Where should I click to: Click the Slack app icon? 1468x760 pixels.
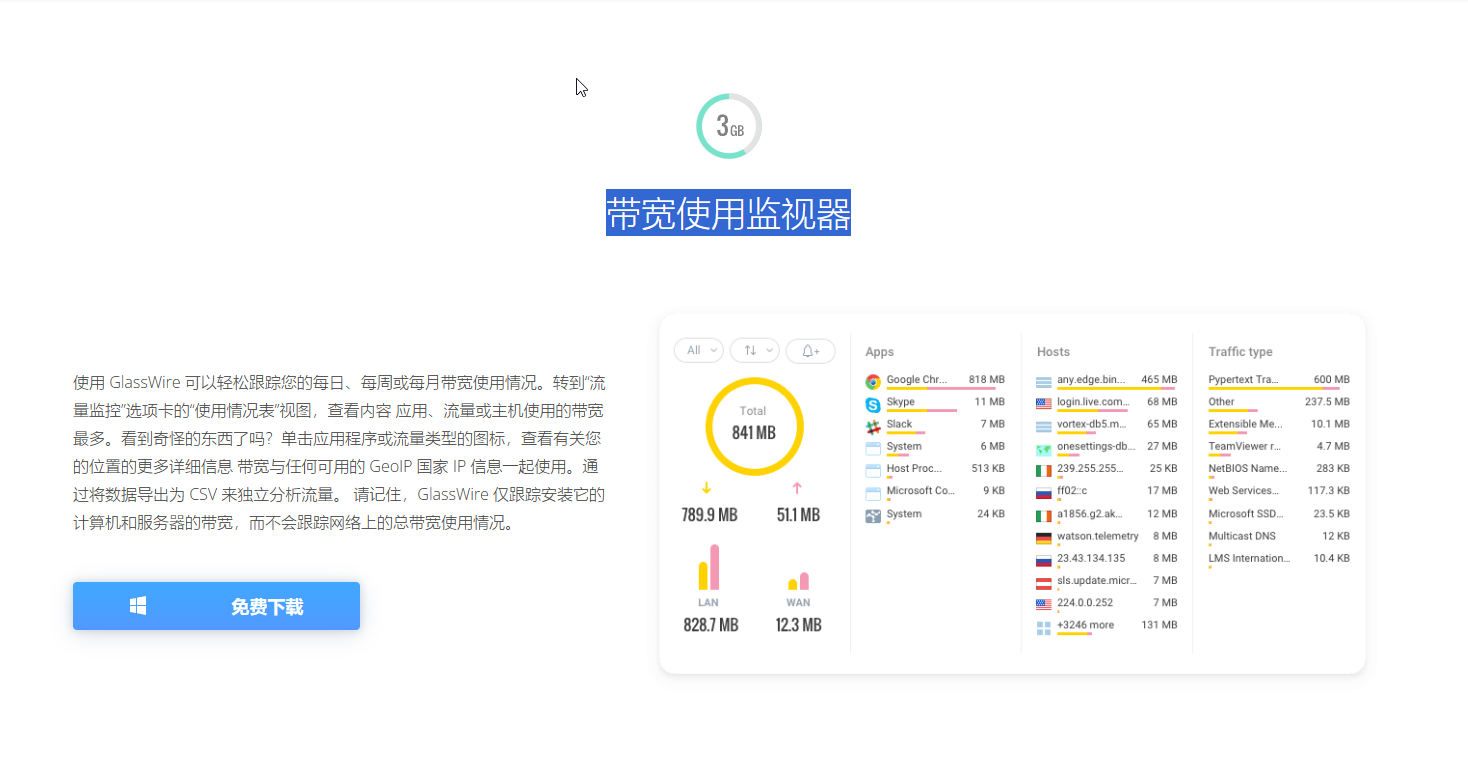(873, 426)
